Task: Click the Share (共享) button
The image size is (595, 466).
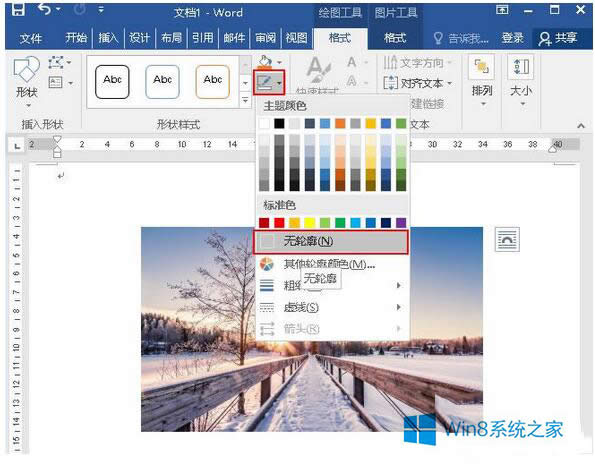Action: tap(559, 38)
